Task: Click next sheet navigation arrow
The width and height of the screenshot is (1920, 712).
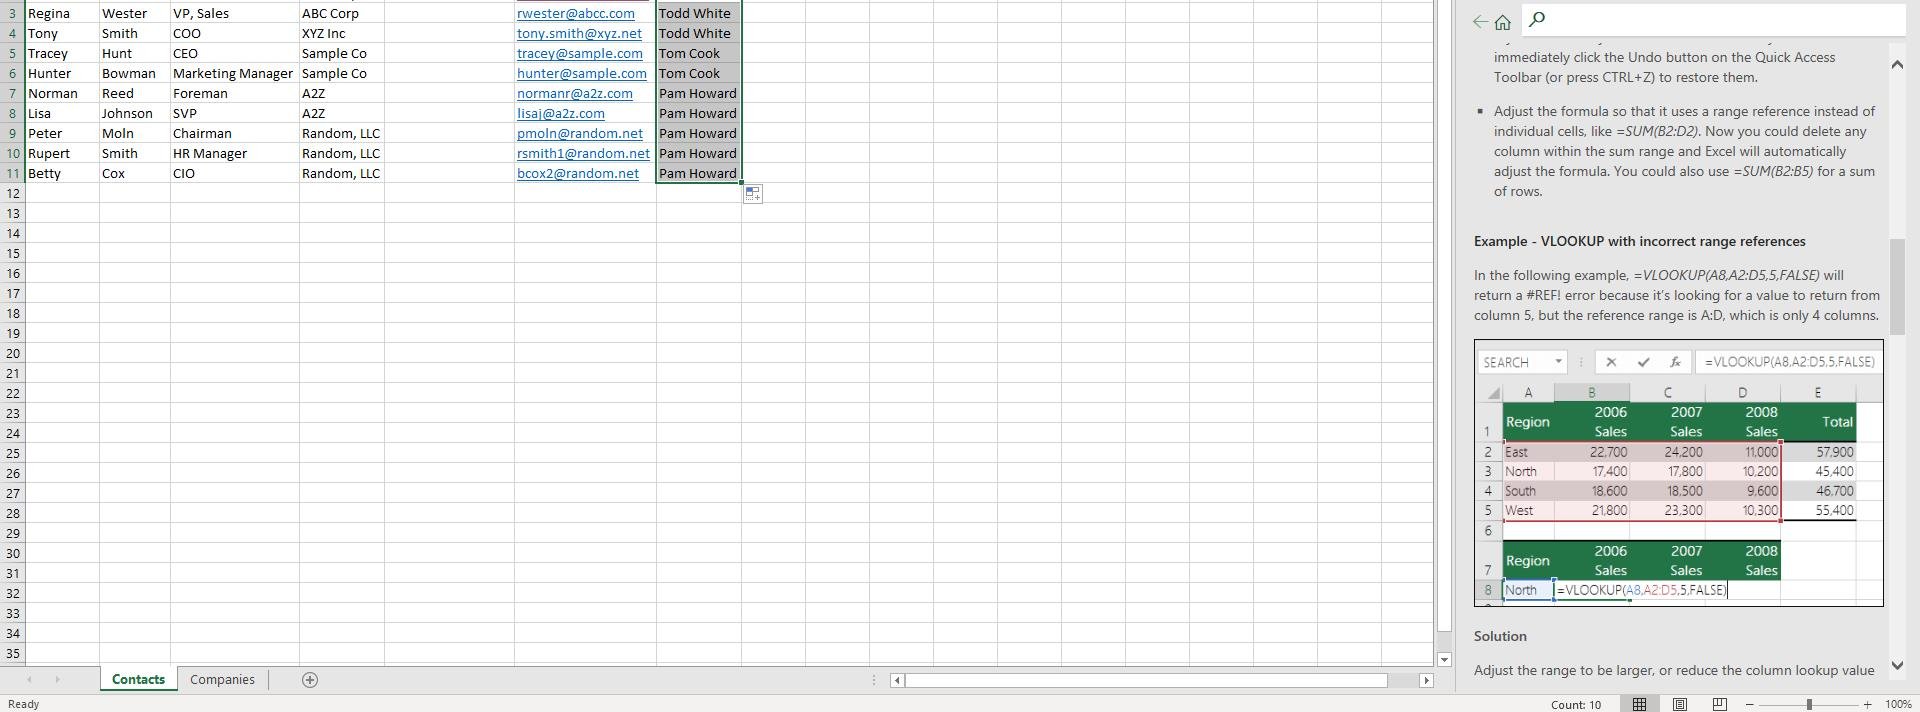Action: pyautogui.click(x=57, y=680)
